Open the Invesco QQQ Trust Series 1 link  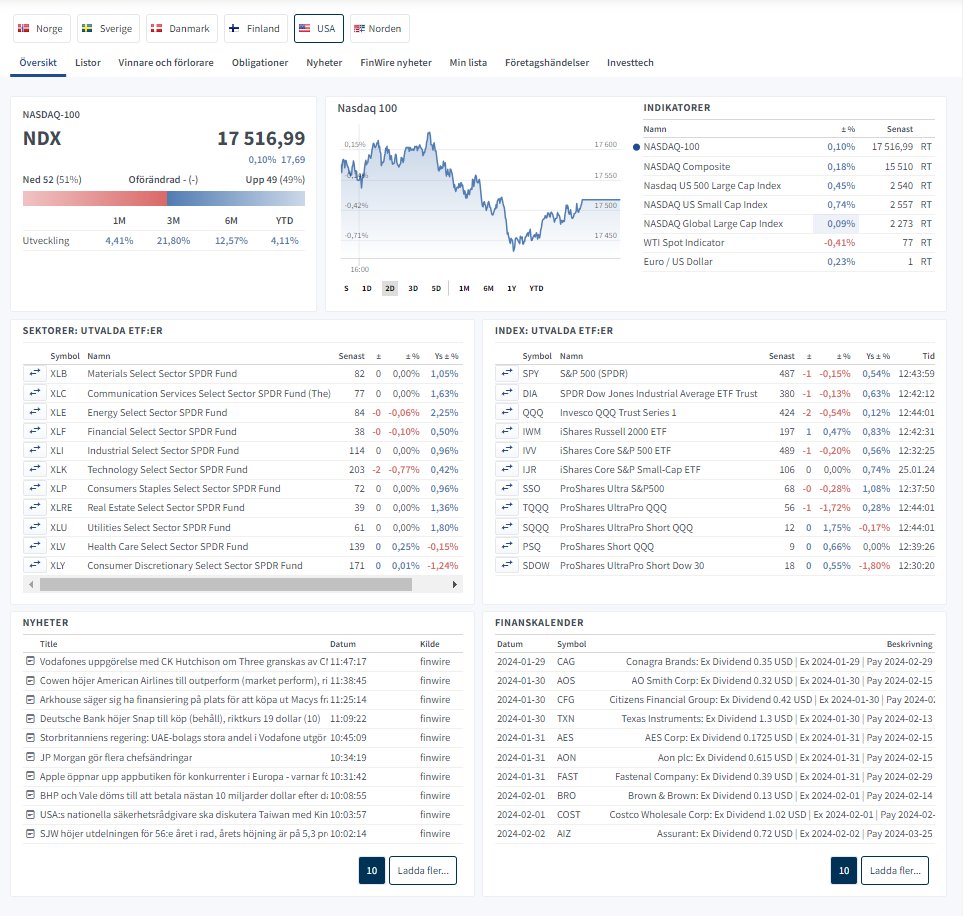click(x=618, y=412)
